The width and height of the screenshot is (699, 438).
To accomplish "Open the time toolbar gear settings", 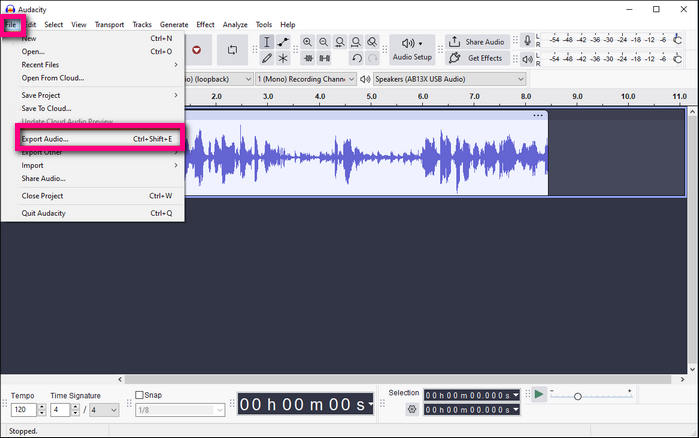I will (412, 409).
